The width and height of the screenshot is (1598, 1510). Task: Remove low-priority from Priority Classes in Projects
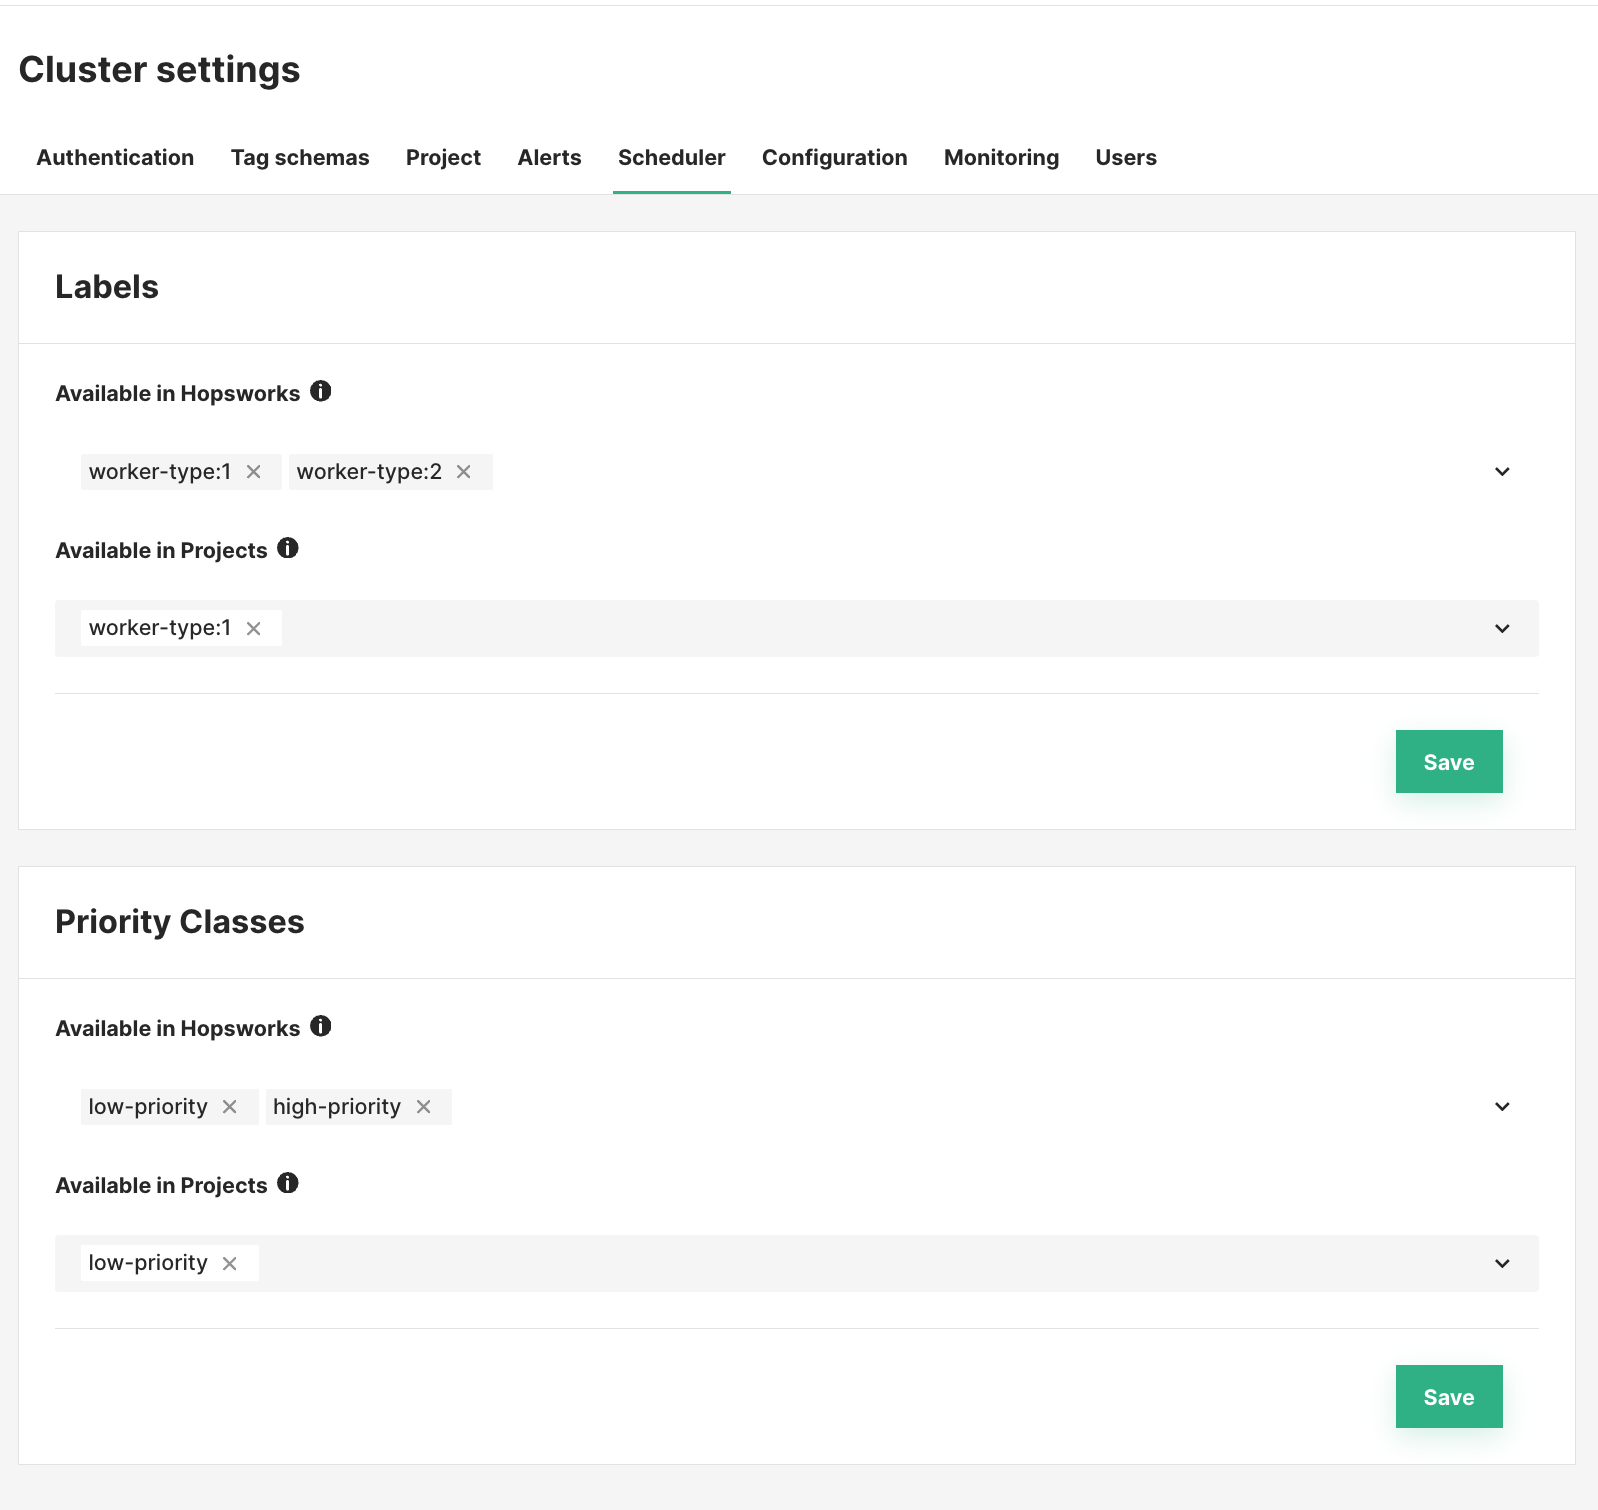pos(230,1264)
